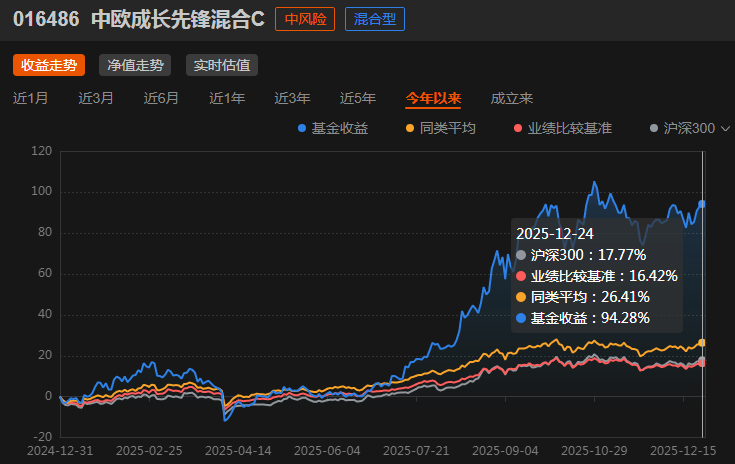Toggle 同类平均 legend series
735x464 pixels.
point(441,128)
